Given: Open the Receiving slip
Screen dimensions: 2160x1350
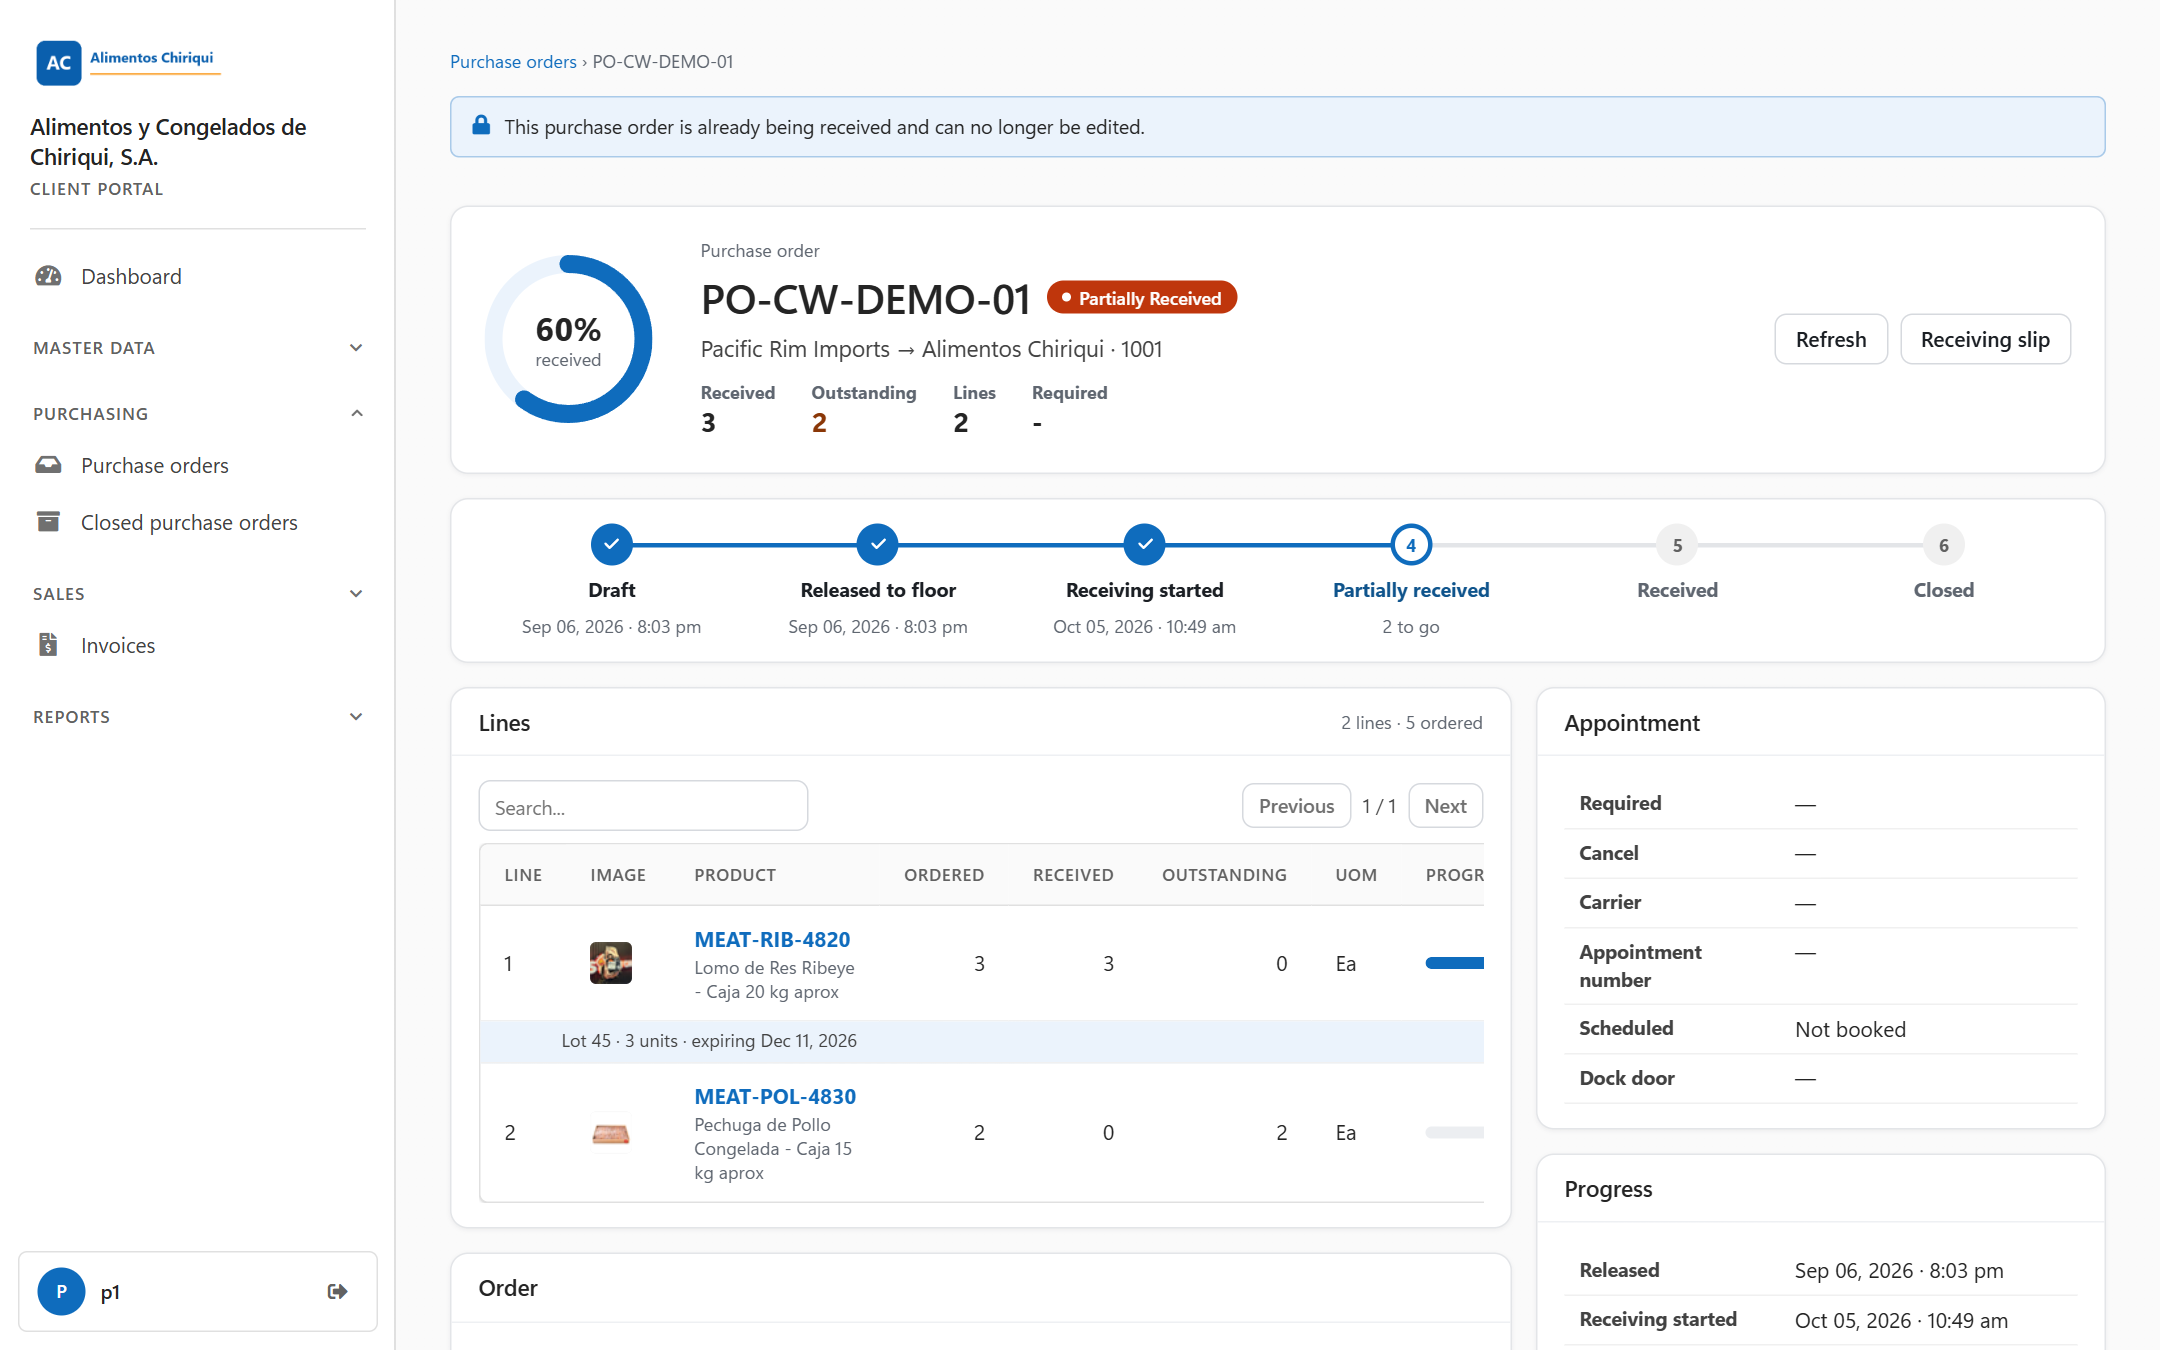Looking at the screenshot, I should point(1985,339).
